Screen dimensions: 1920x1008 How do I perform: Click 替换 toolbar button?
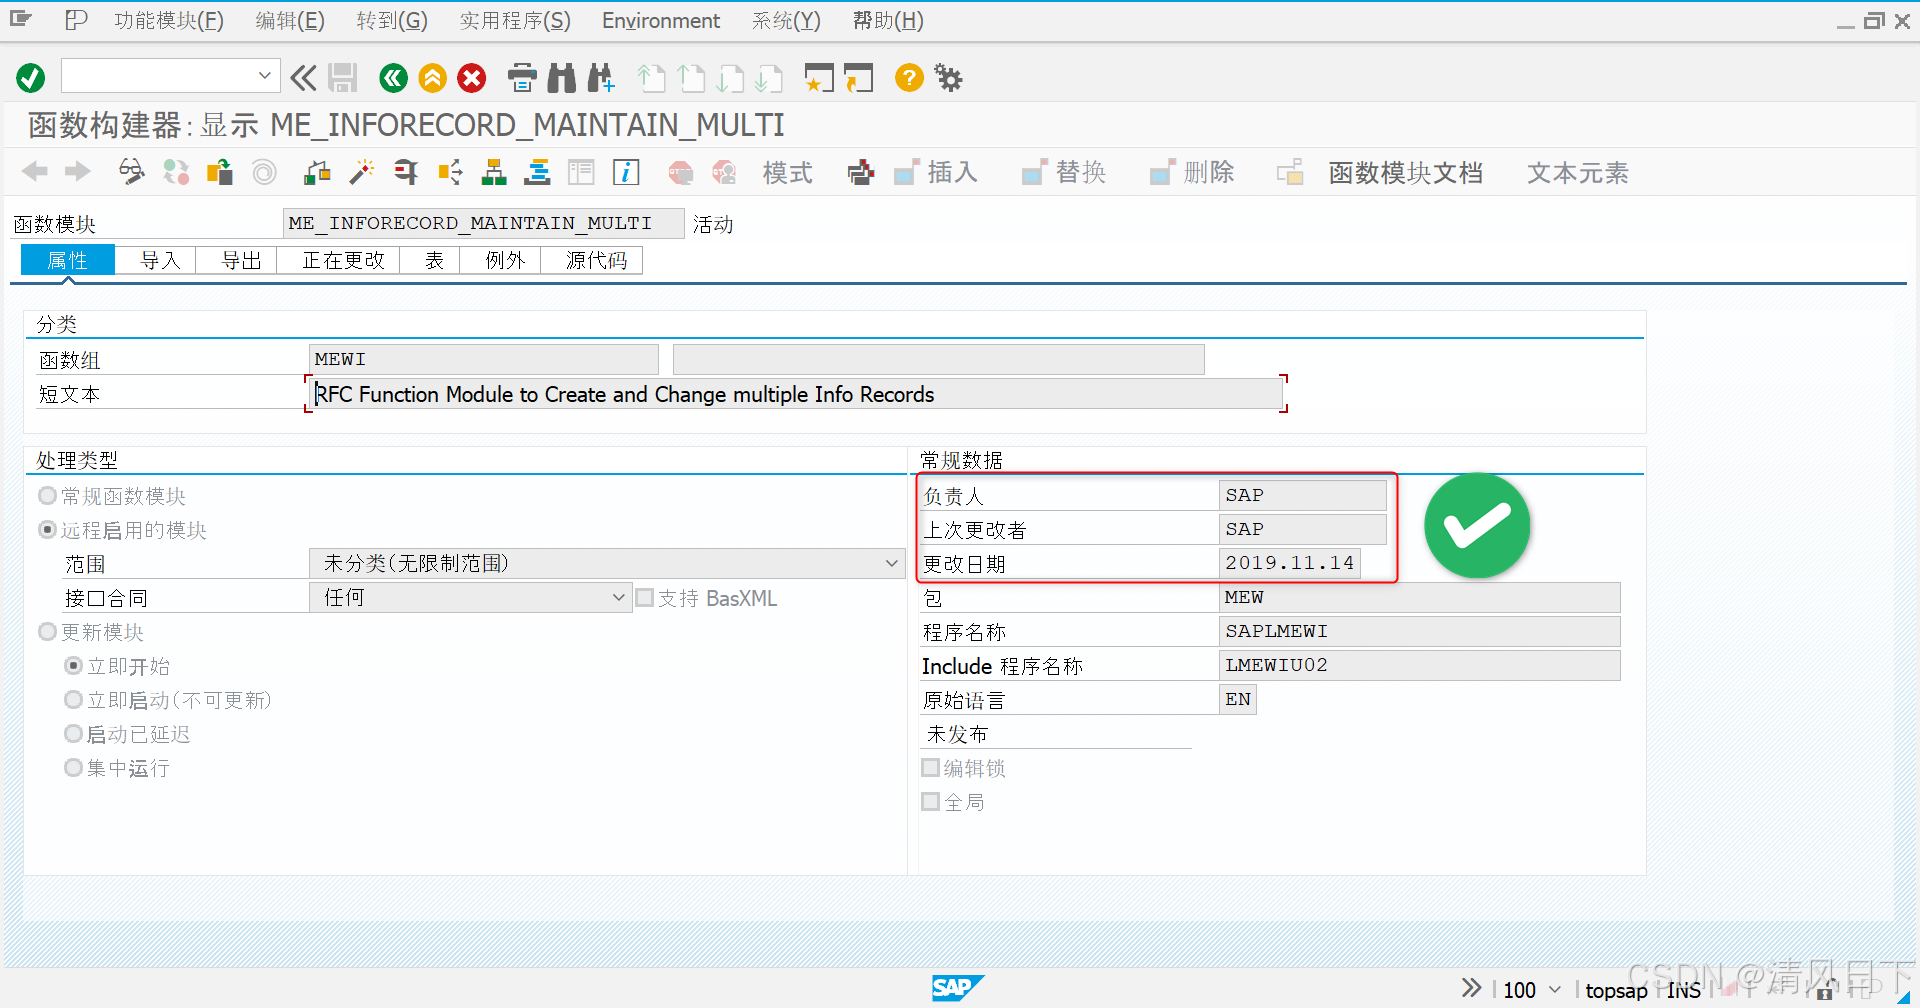(x=1063, y=172)
